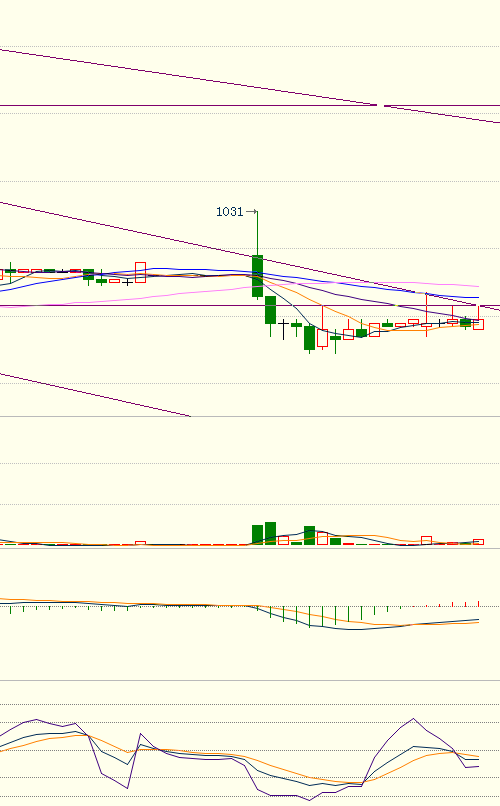This screenshot has width=500, height=806.
Task: Click the end of the lowest descending purple trendline
Action: point(189,415)
